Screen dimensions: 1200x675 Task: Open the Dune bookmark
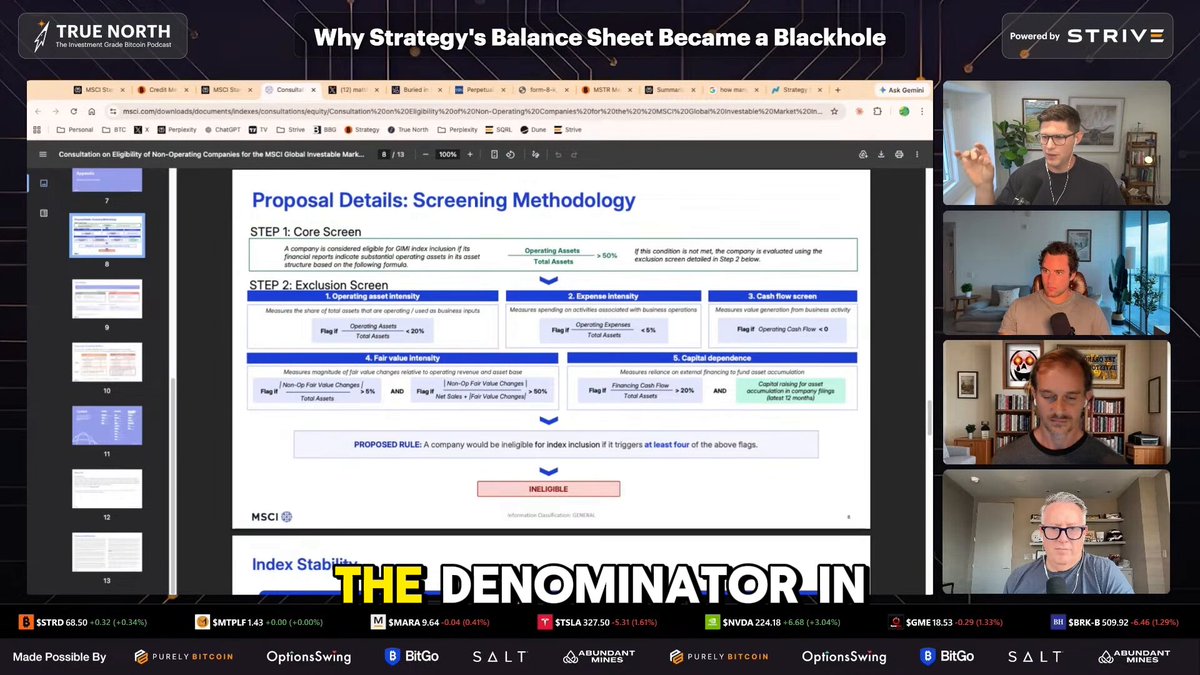[x=534, y=130]
